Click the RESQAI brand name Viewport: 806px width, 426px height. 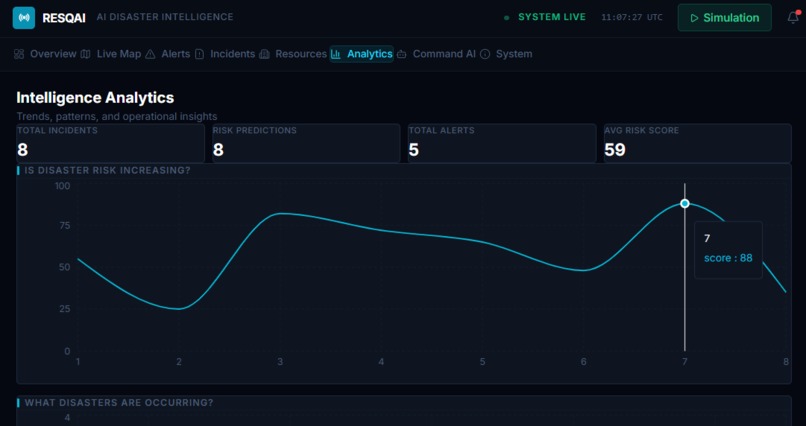64,18
